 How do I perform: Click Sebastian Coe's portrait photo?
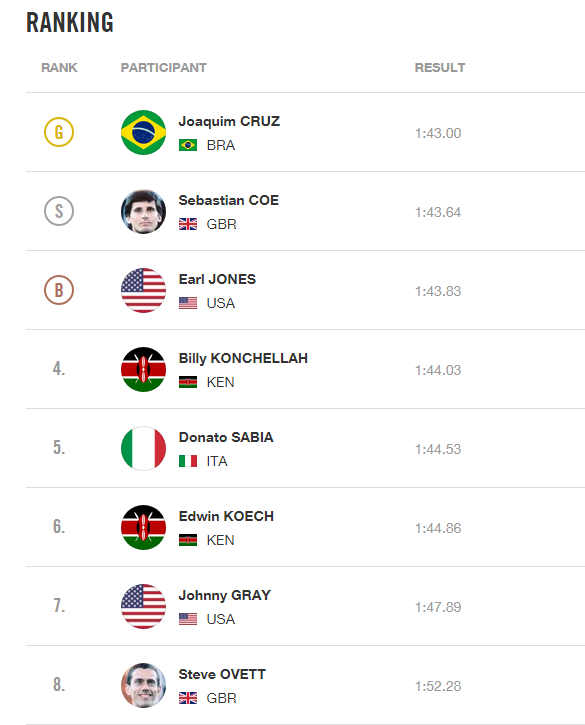(143, 211)
